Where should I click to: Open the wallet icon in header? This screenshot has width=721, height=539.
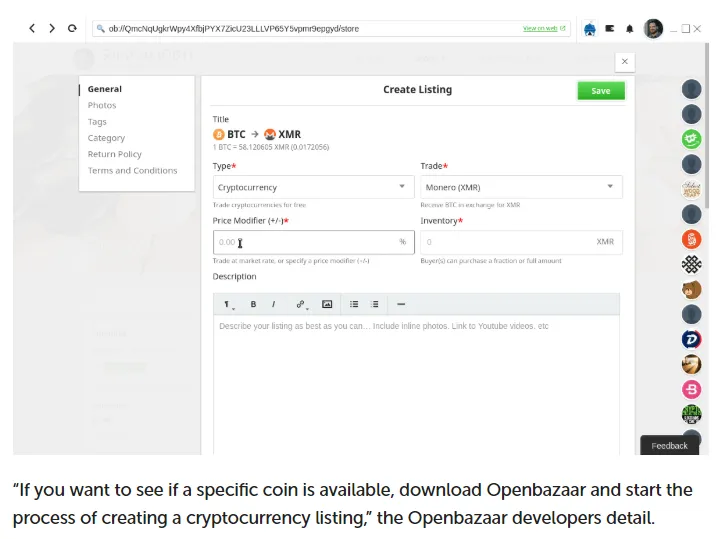pyautogui.click(x=610, y=29)
